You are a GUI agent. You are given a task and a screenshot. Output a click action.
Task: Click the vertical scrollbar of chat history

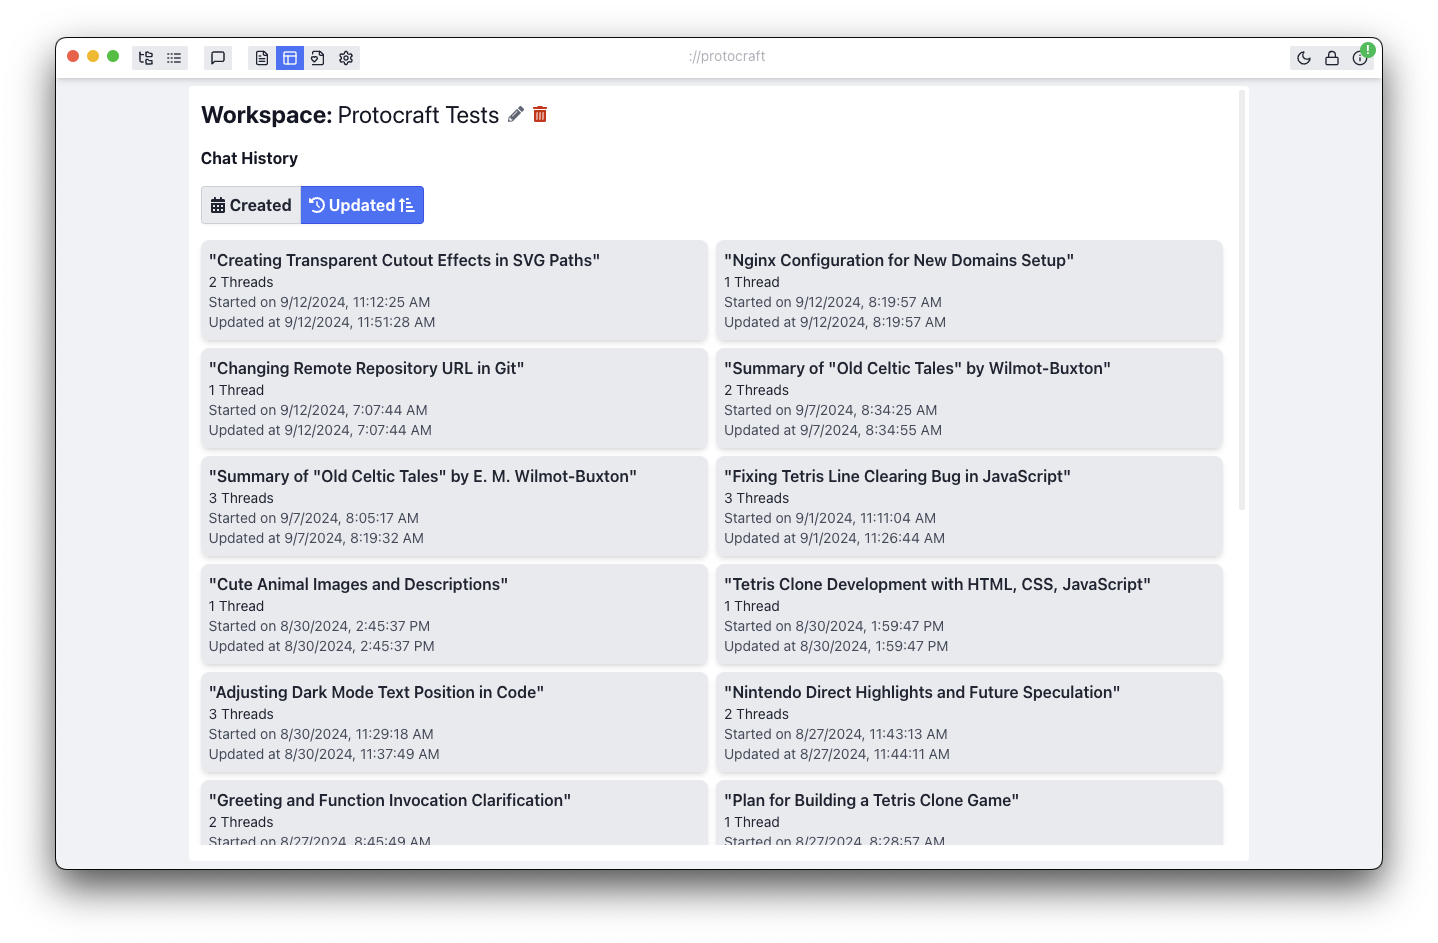tap(1242, 300)
